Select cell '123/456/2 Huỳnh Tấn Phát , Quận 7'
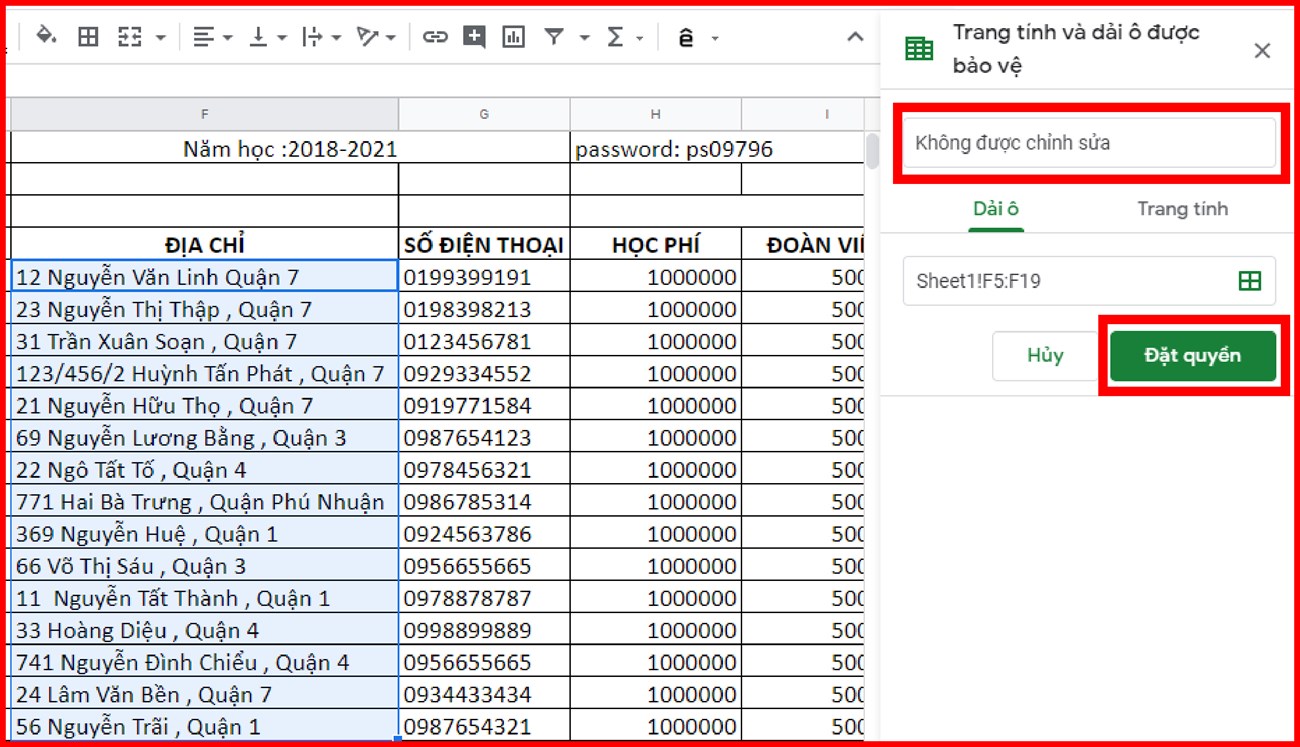Screen dimensions: 1300x747 pyautogui.click(x=204, y=373)
